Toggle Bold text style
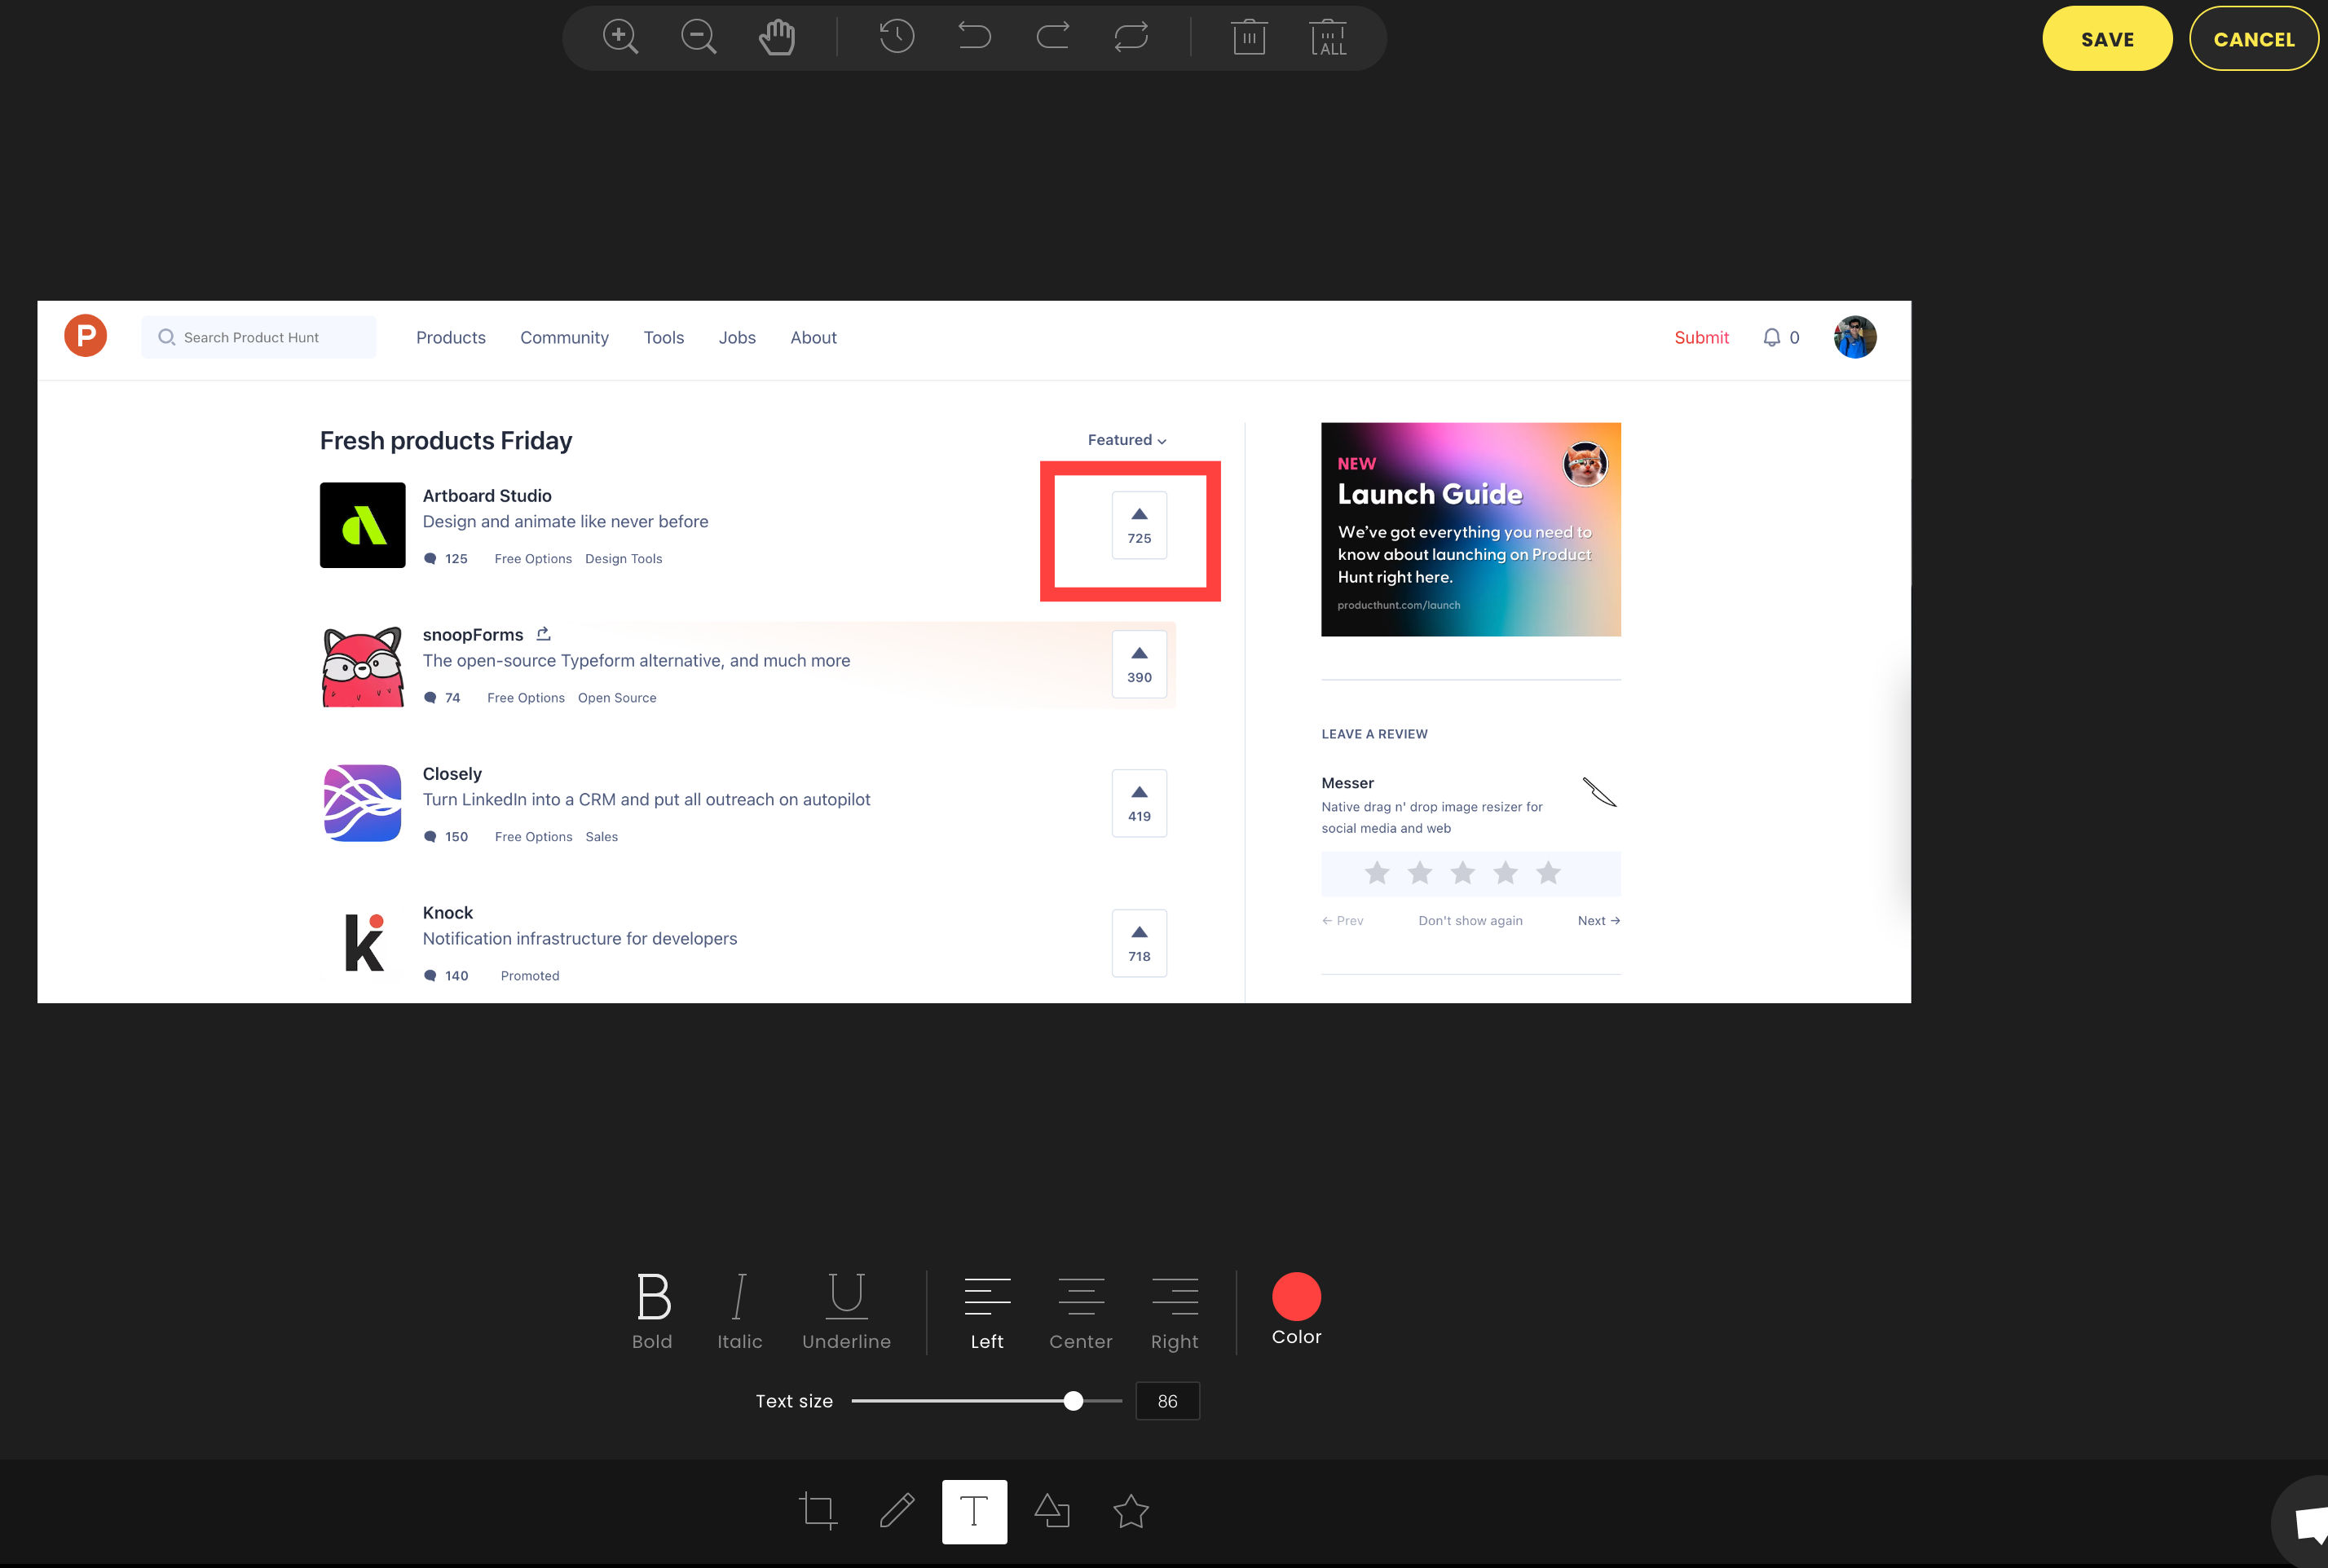This screenshot has height=1568, width=2328. click(x=652, y=1312)
